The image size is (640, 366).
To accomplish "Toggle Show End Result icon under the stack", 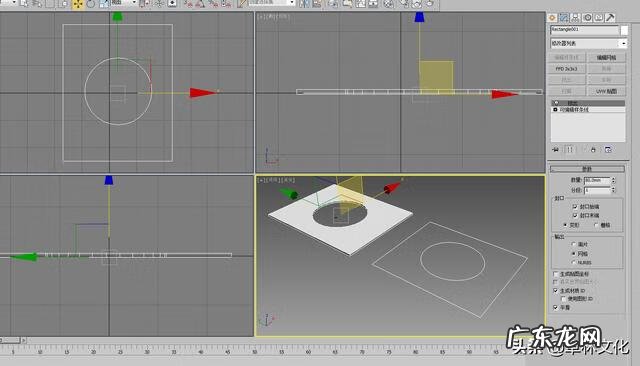I will click(x=569, y=150).
